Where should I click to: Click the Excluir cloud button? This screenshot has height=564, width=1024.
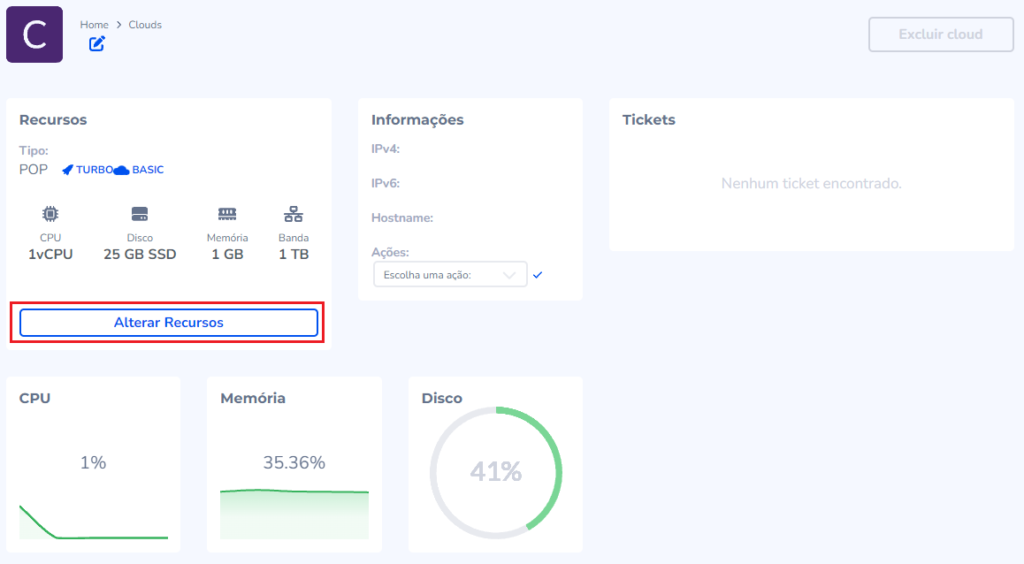(940, 34)
